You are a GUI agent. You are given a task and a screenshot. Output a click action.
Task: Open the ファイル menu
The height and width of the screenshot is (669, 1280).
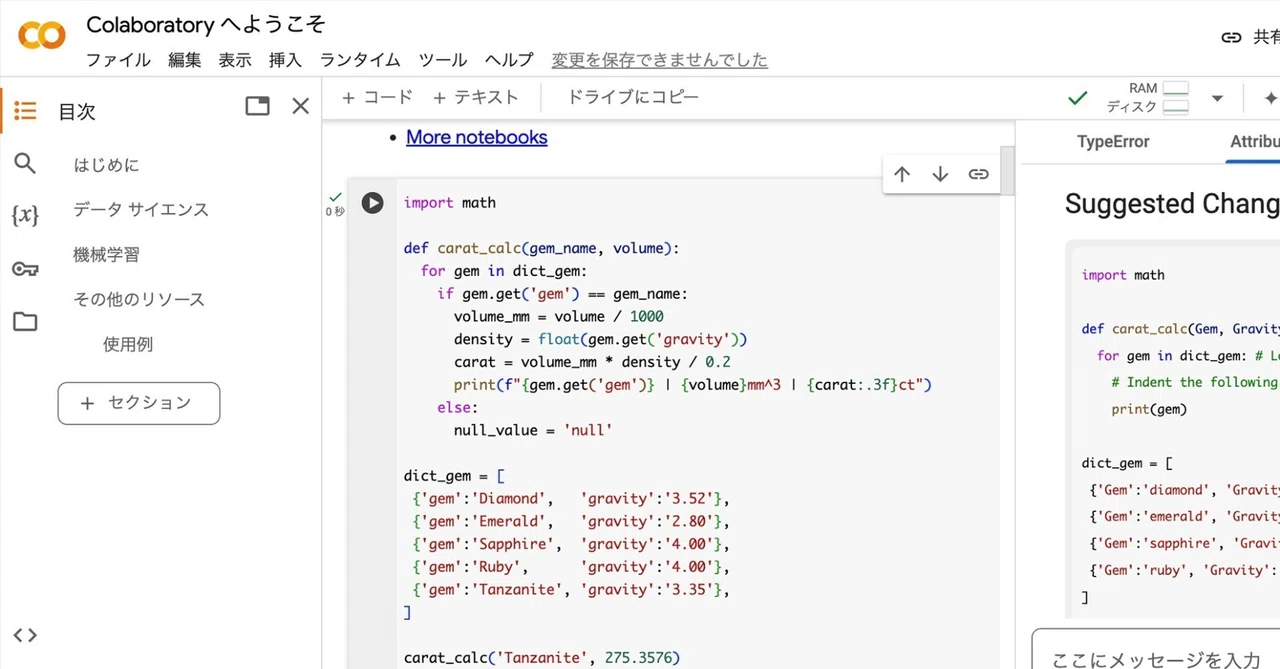118,60
